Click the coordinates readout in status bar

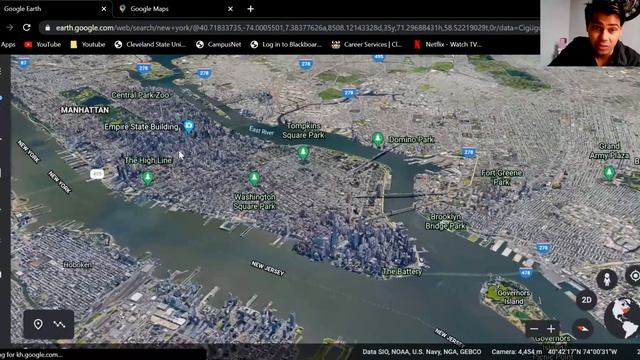pos(582,351)
